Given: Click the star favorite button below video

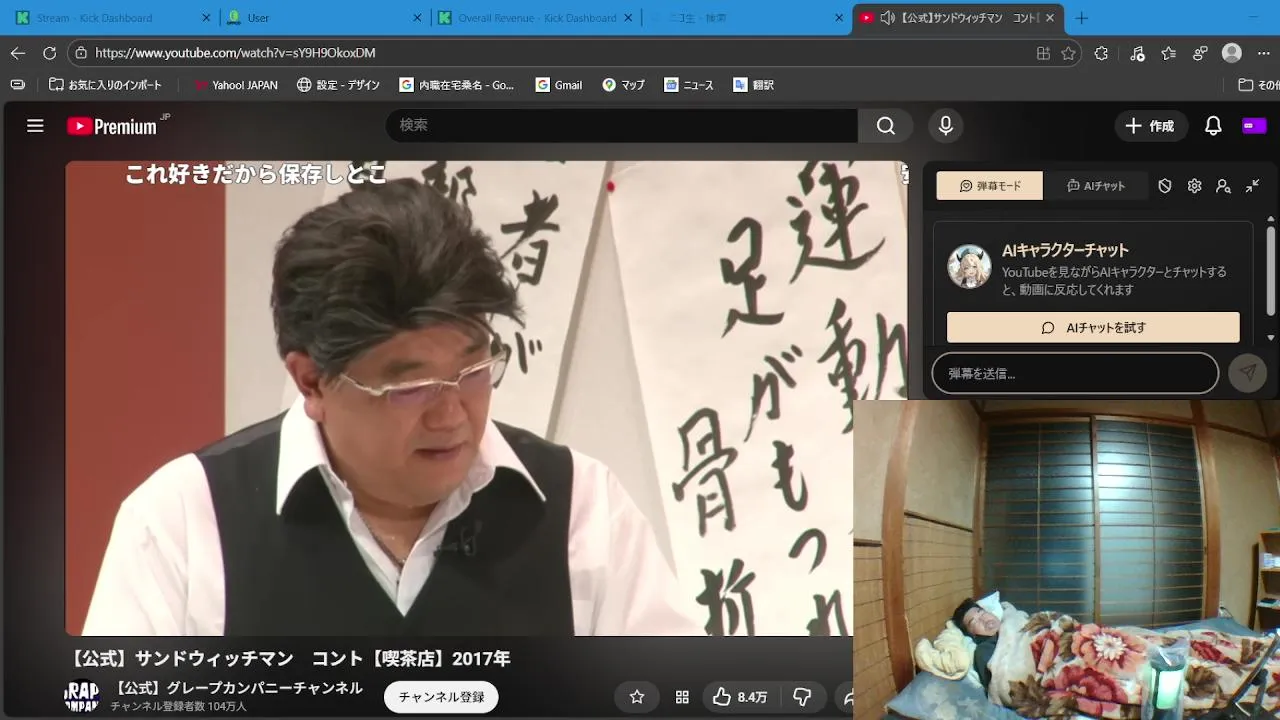Looking at the screenshot, I should tap(637, 697).
